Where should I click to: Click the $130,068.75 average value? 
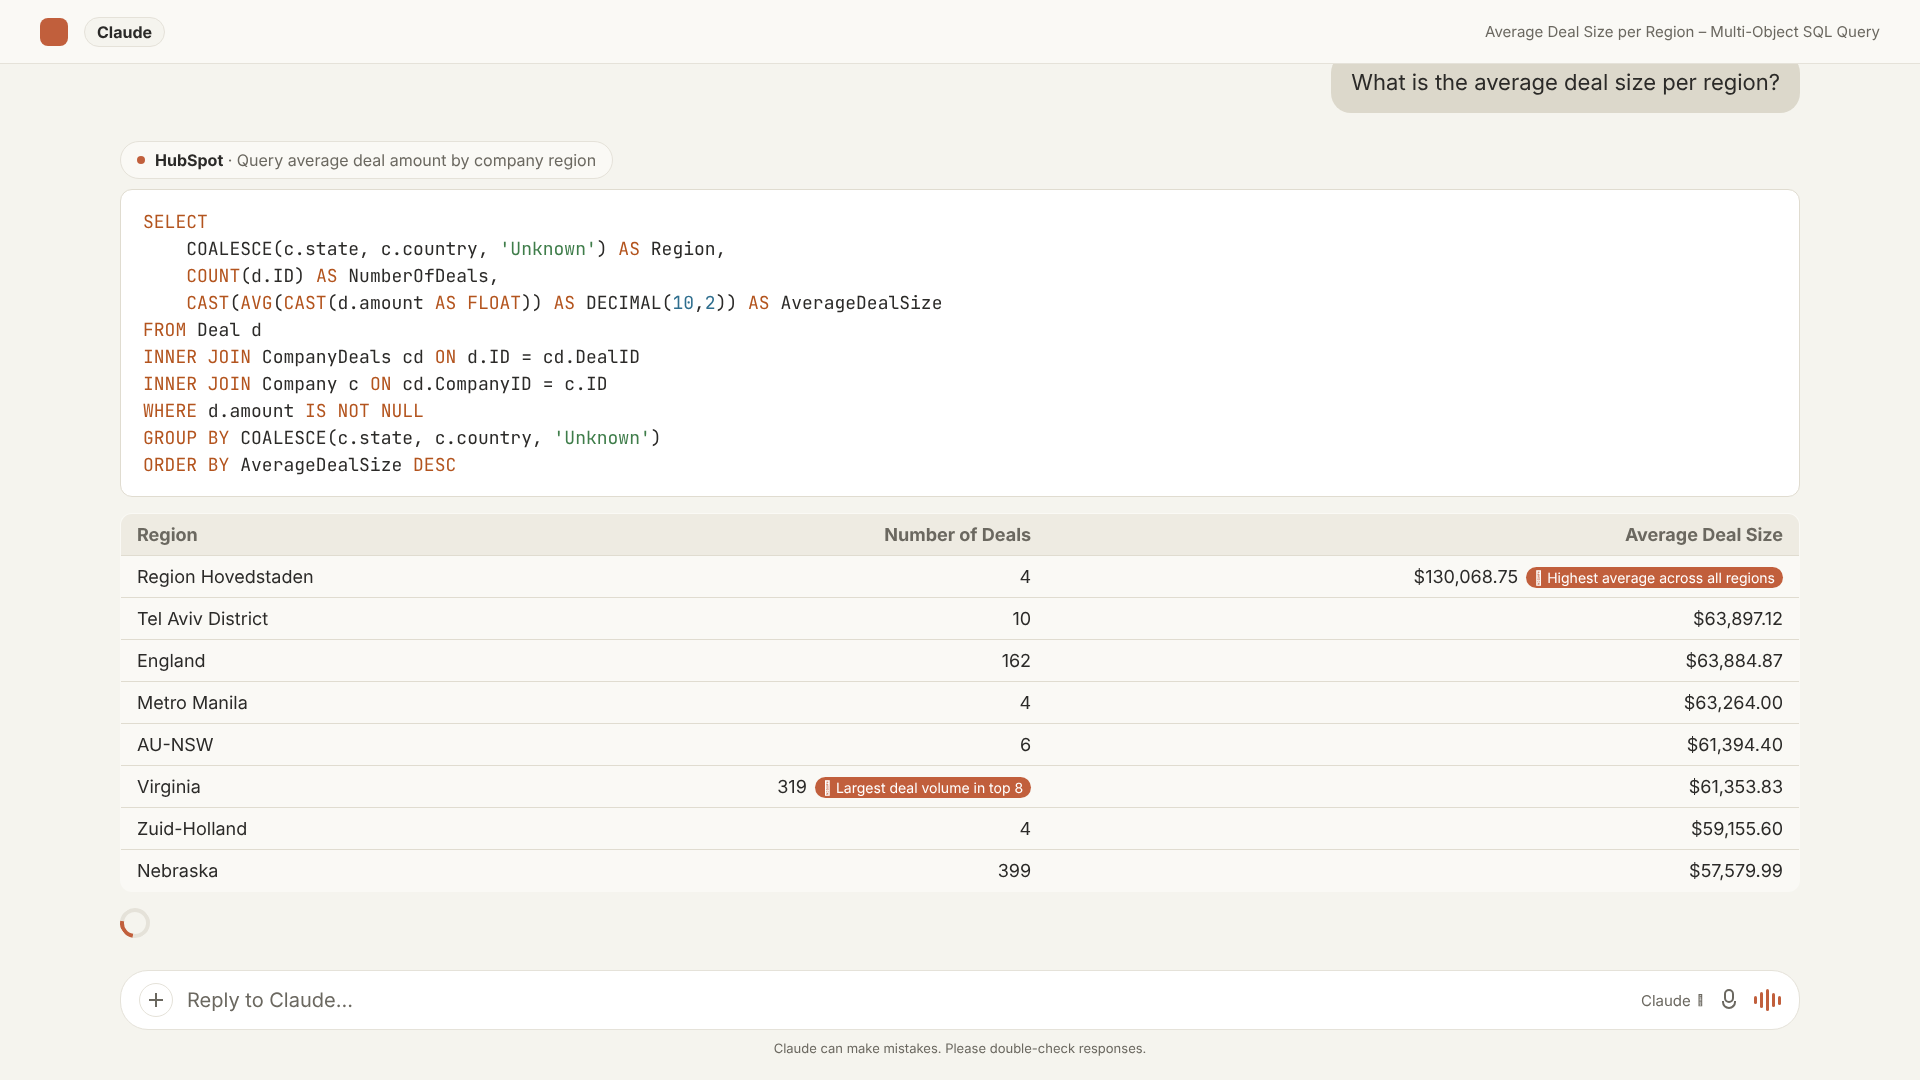(x=1465, y=577)
